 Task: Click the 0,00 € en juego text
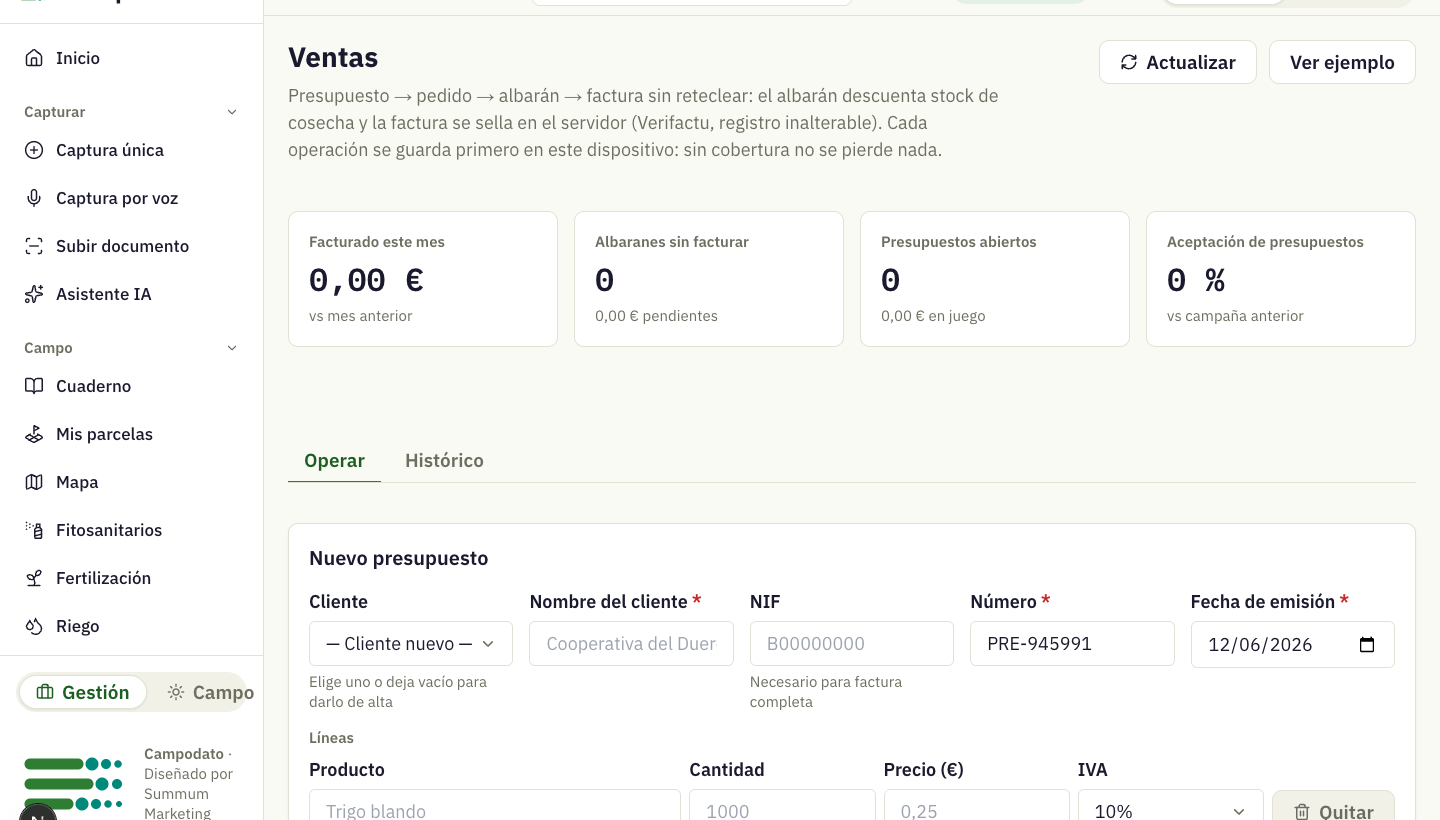(933, 316)
